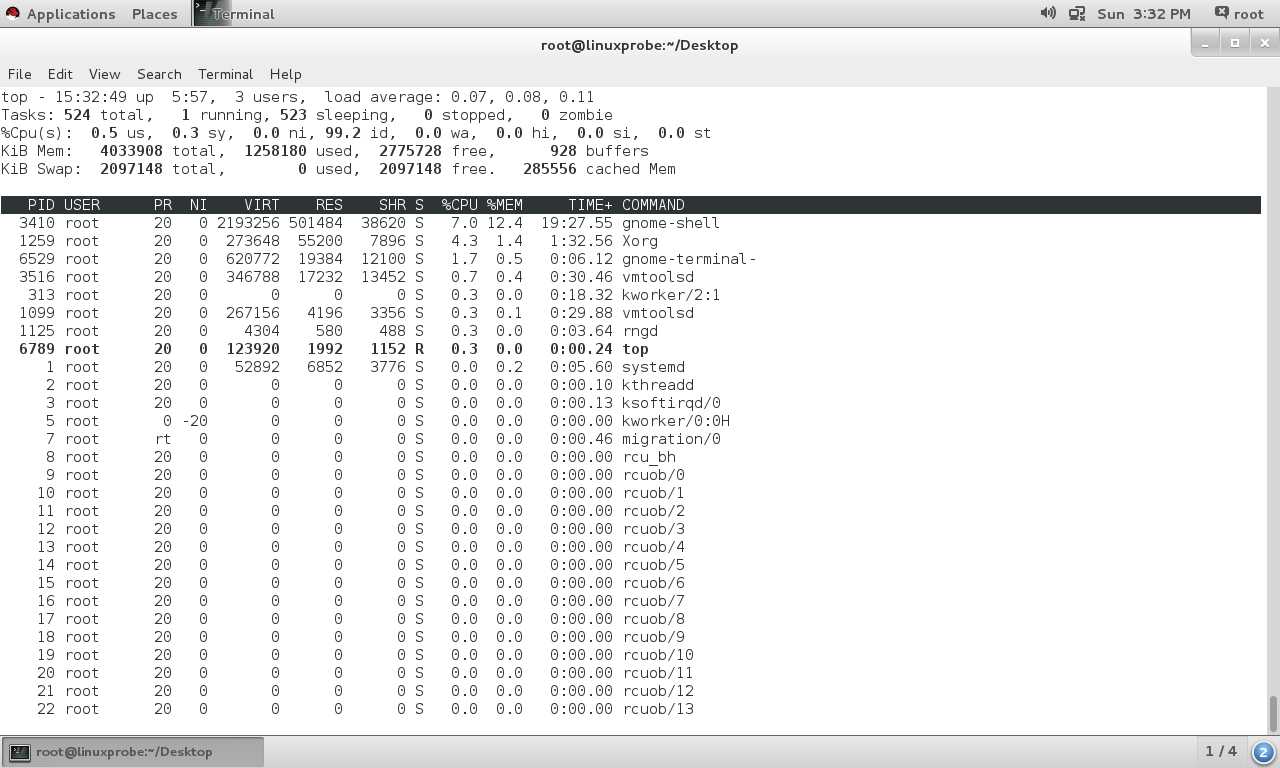Click the rcuob/13 process row
The height and width of the screenshot is (768, 1280).
pyautogui.click(x=630, y=709)
